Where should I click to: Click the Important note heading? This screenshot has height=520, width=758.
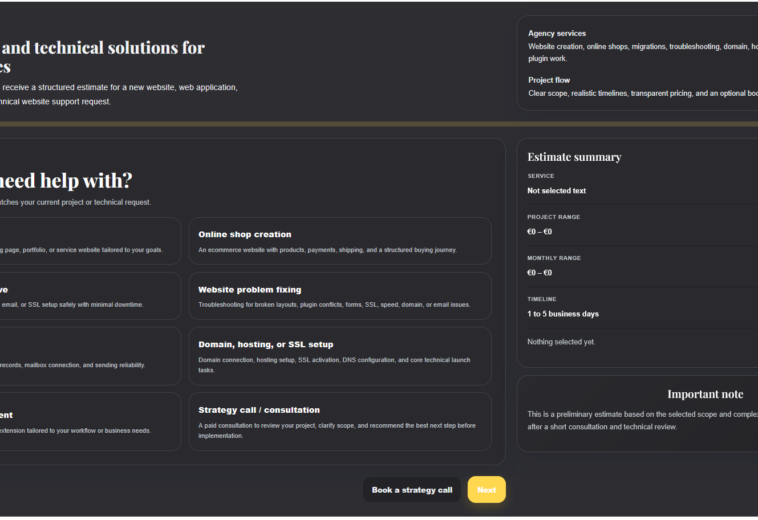[705, 394]
